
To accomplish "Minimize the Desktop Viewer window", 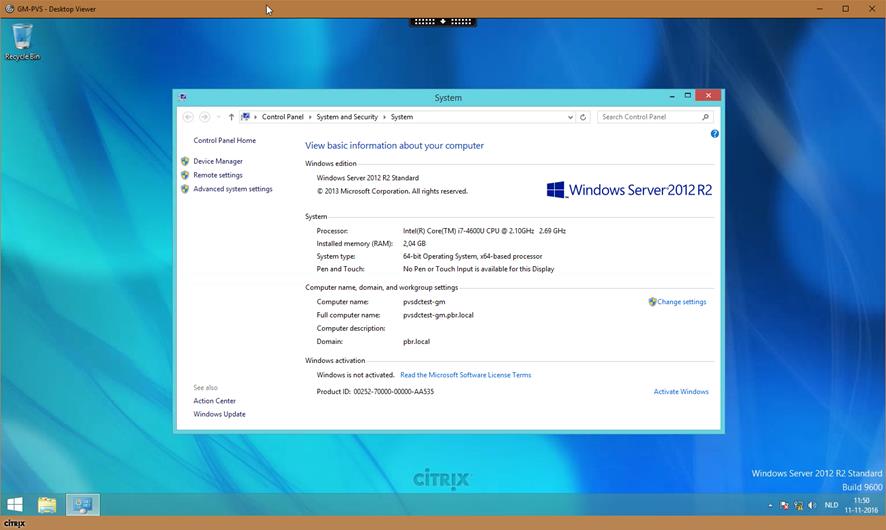I will tap(819, 8).
